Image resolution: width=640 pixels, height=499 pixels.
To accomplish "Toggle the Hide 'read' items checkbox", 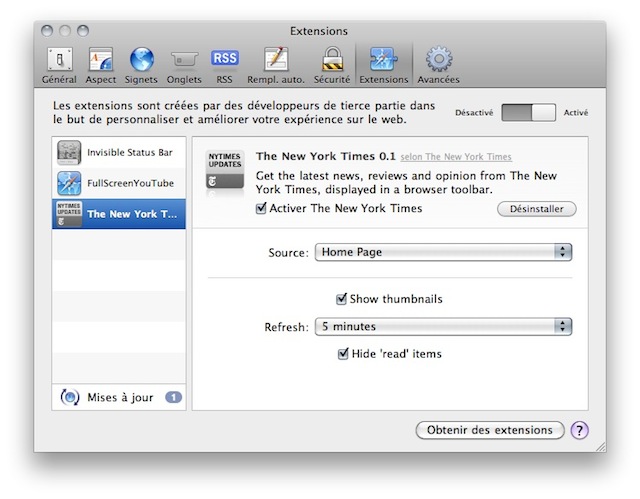I will (343, 353).
